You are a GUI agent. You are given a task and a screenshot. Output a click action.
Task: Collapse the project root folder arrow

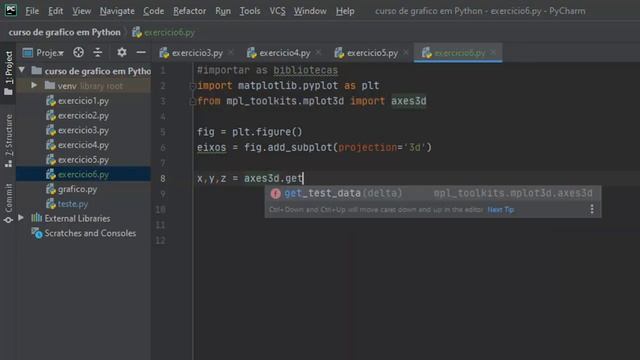point(22,70)
